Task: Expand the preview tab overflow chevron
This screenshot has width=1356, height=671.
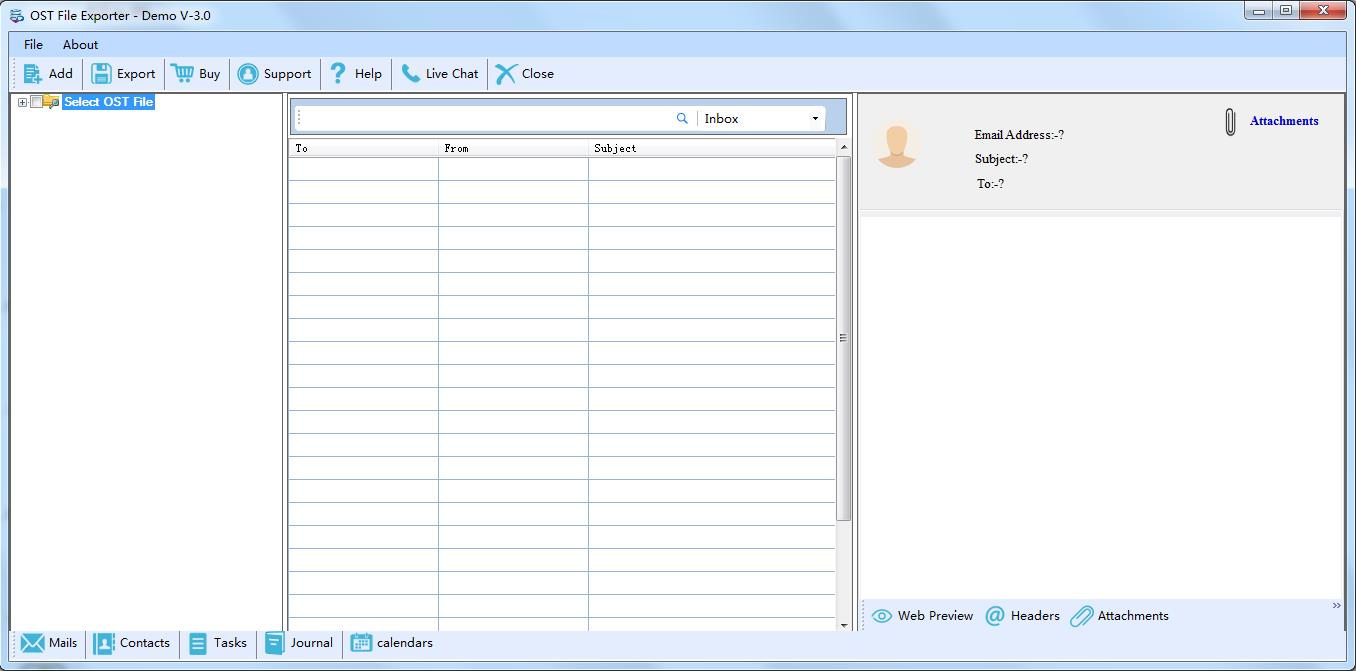Action: [1336, 606]
